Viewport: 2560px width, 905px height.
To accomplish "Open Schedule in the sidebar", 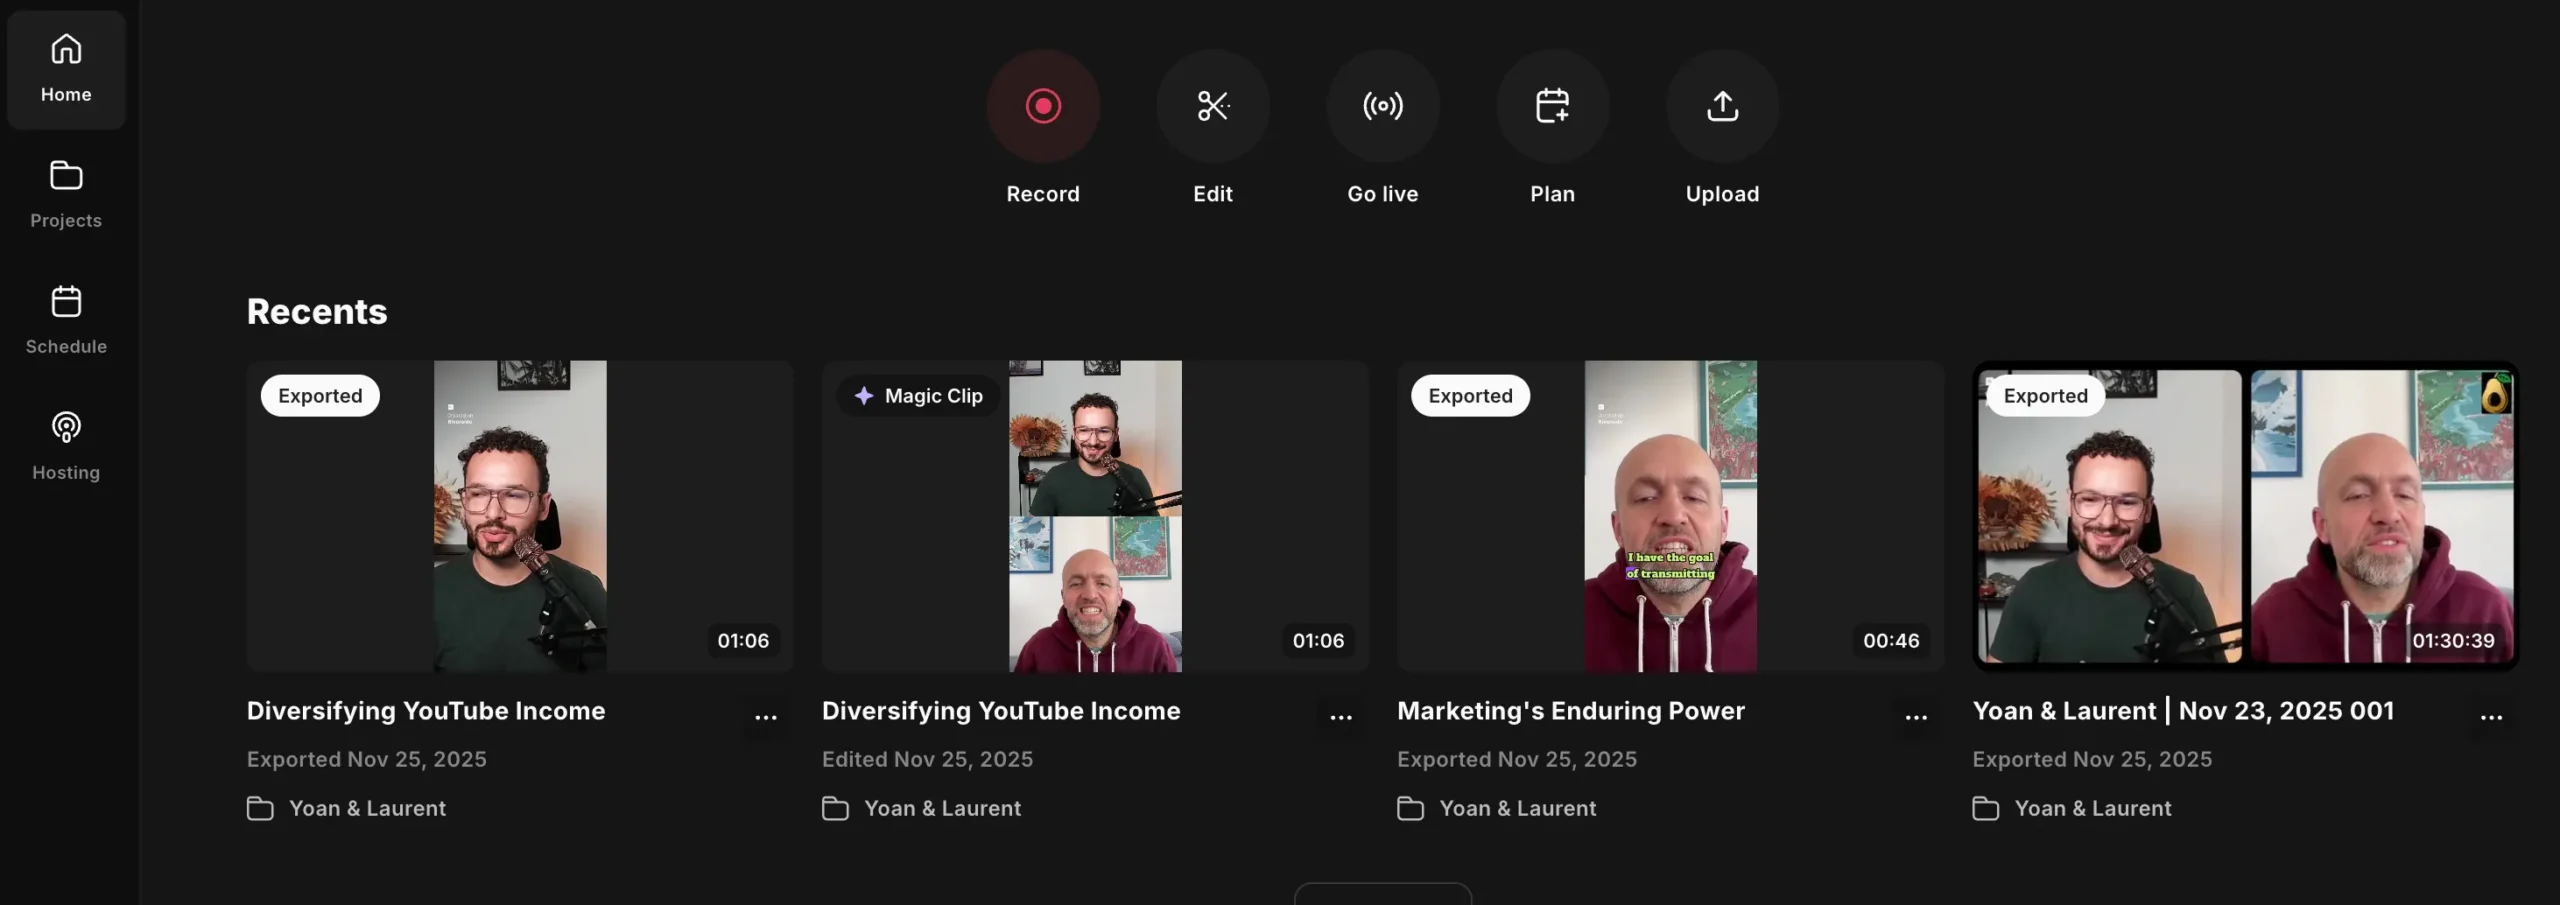I will click(66, 320).
